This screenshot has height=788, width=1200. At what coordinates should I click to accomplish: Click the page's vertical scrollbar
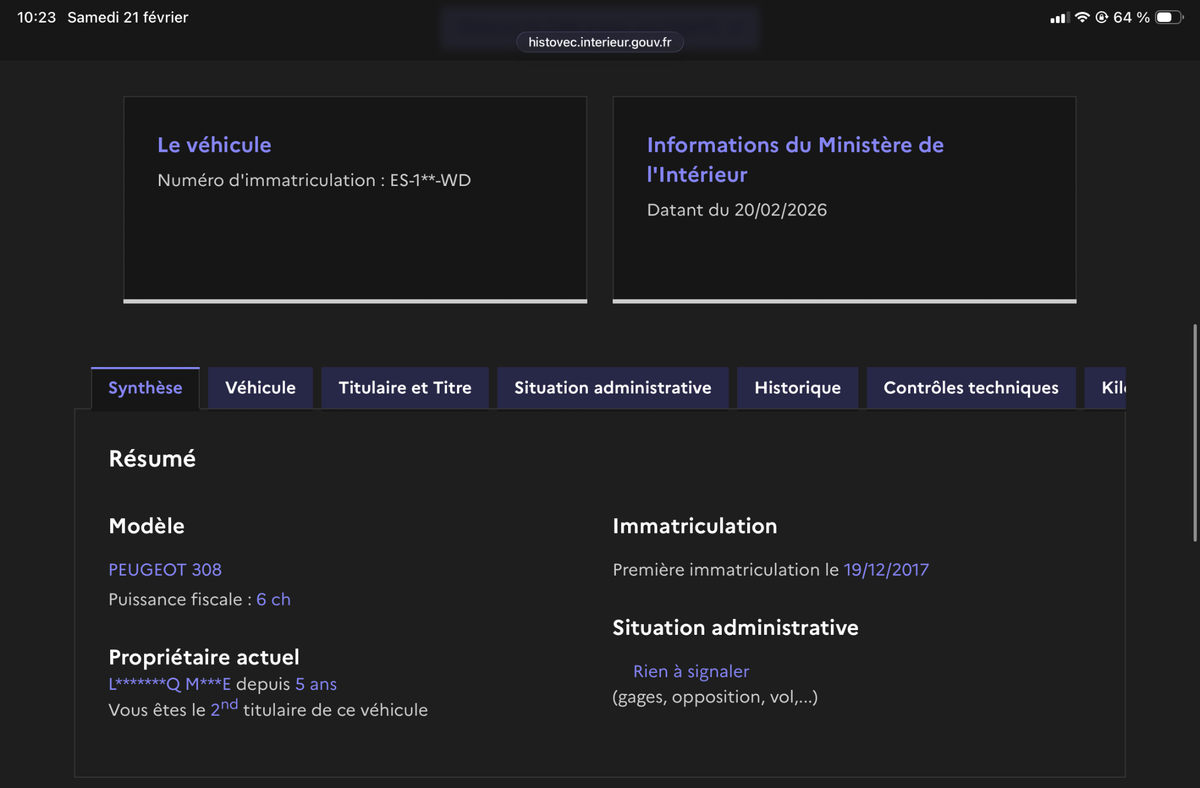[x=1195, y=432]
